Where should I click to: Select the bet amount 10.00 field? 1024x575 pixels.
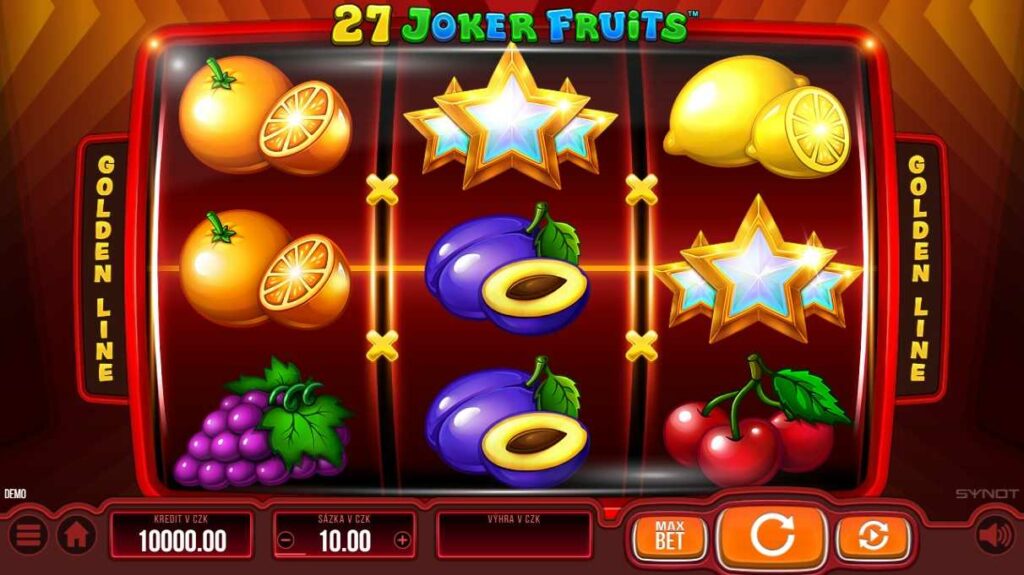344,535
